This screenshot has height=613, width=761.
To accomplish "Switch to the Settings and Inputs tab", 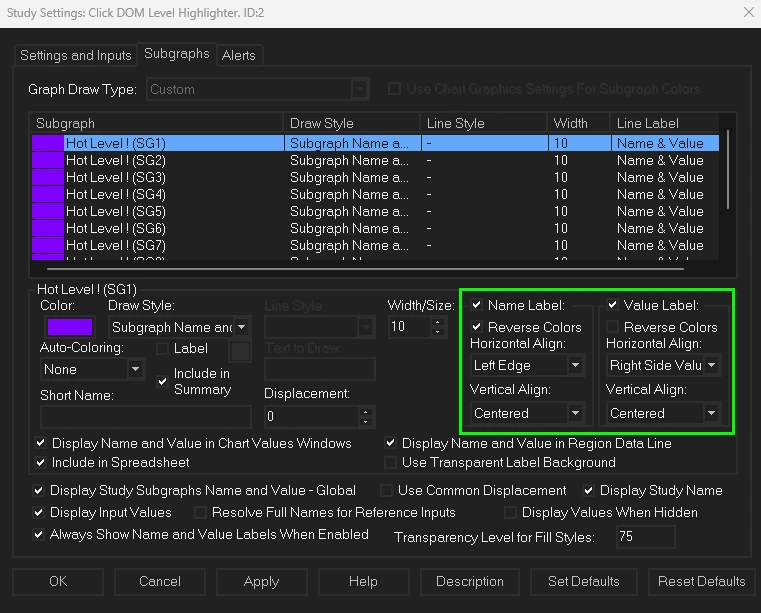I will click(x=76, y=55).
